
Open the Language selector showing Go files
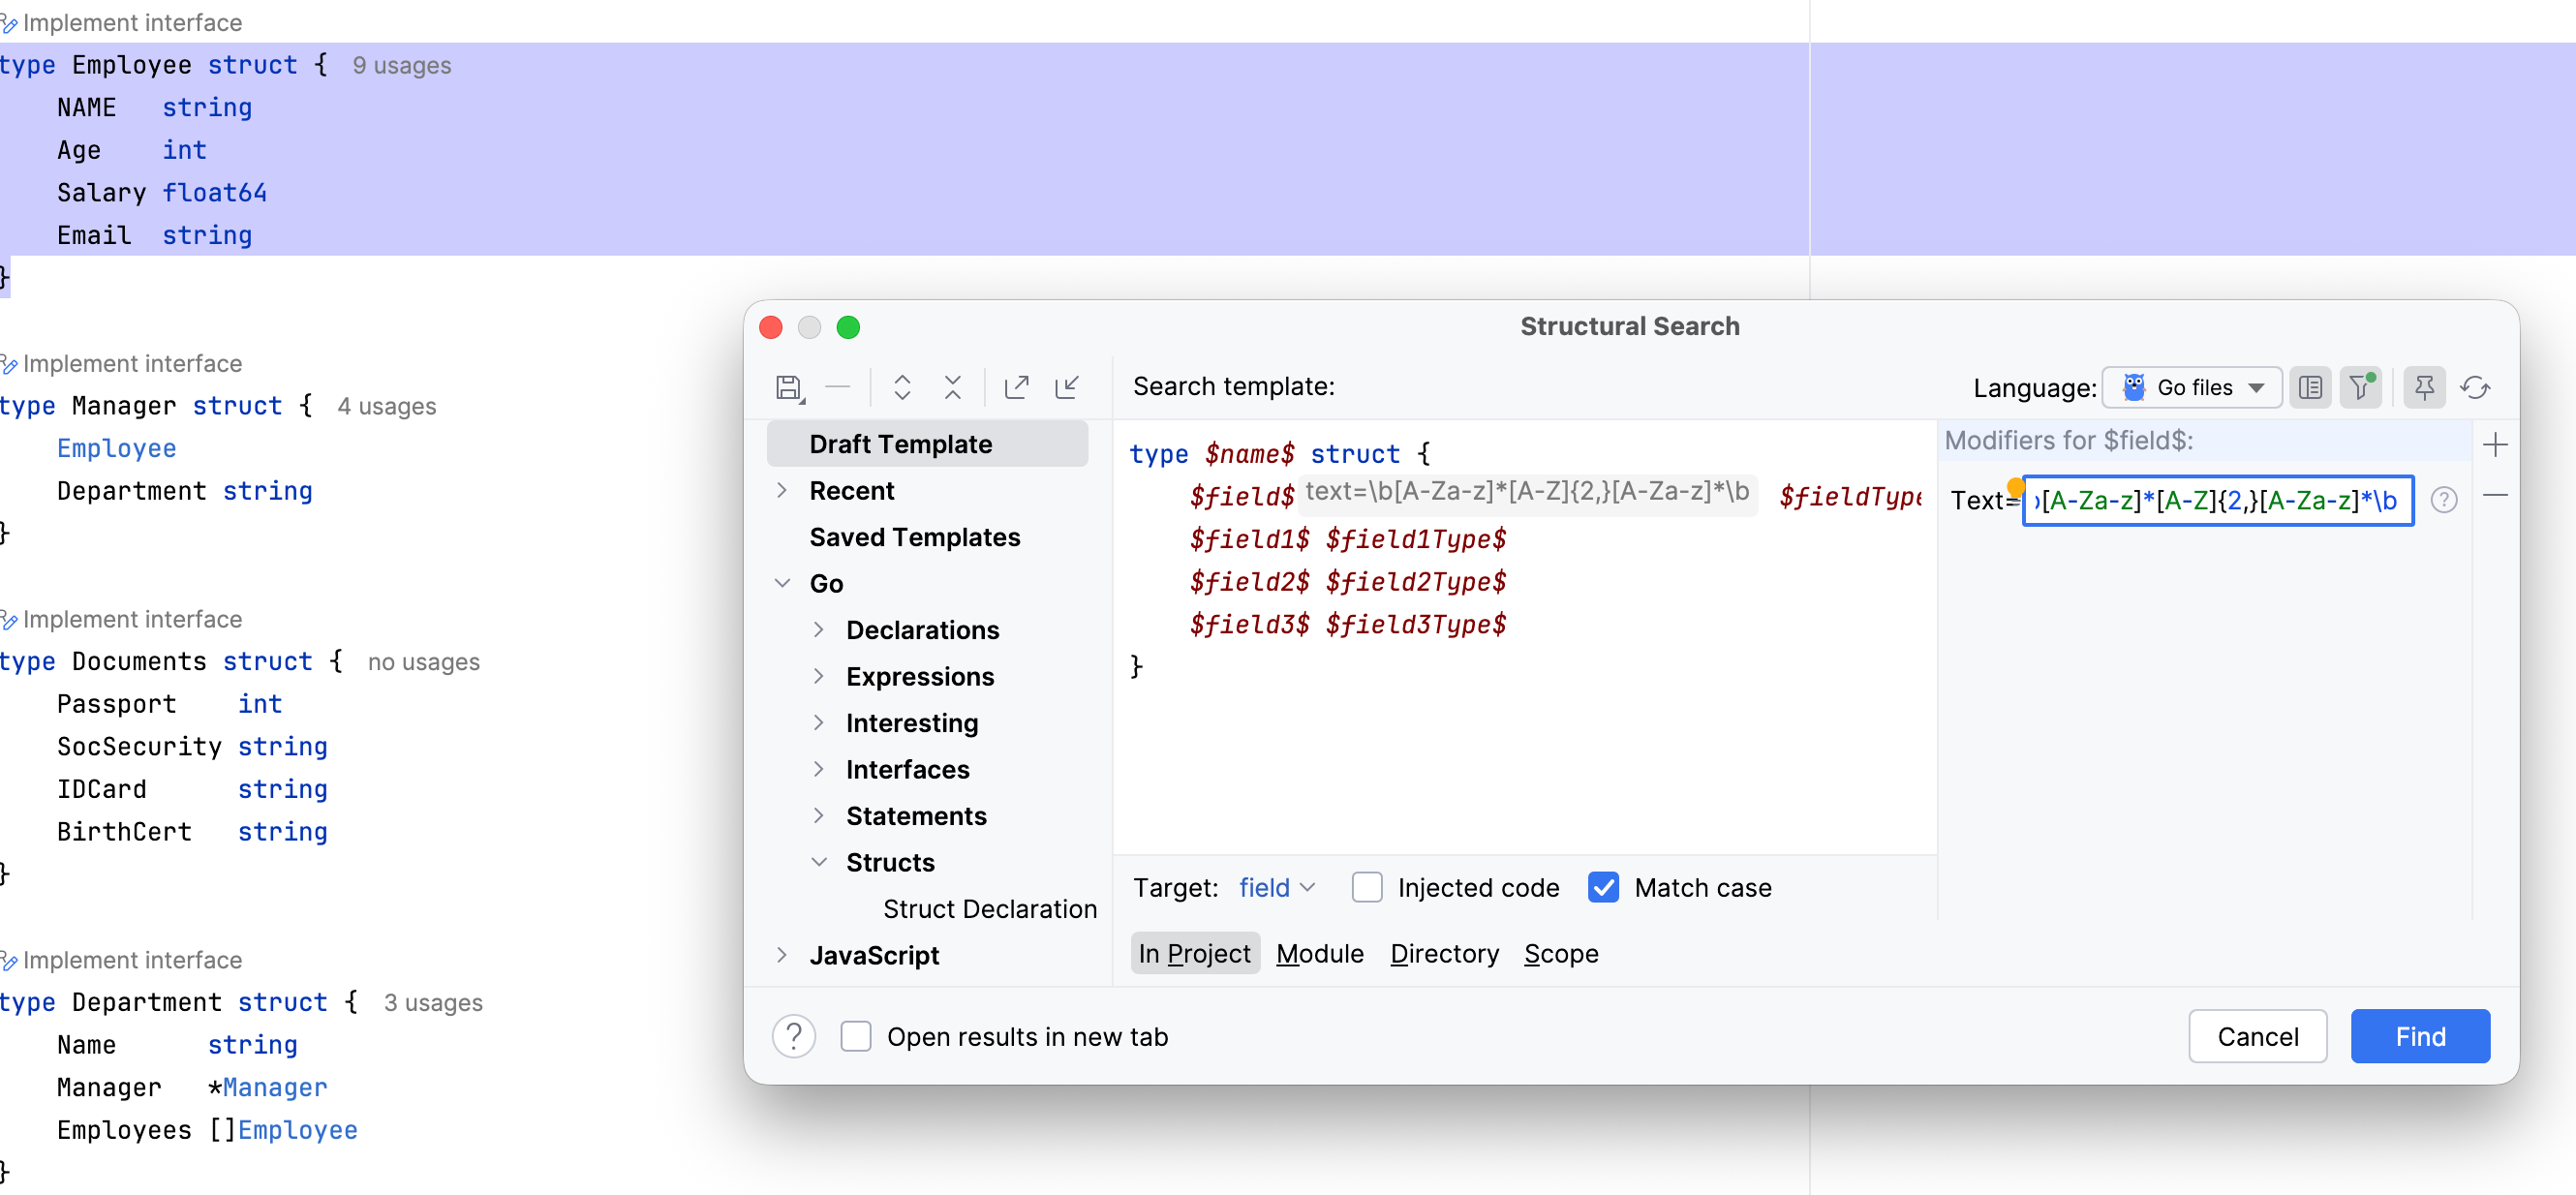2192,388
